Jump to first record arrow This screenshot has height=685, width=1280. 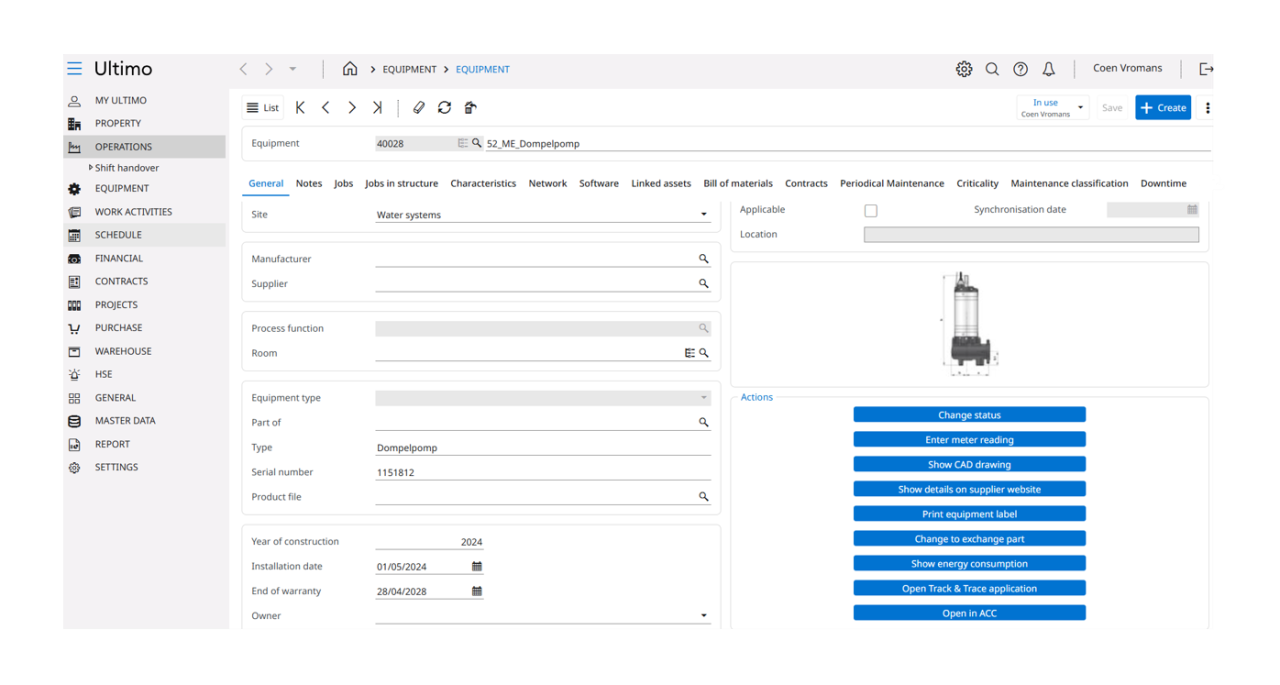click(x=300, y=108)
